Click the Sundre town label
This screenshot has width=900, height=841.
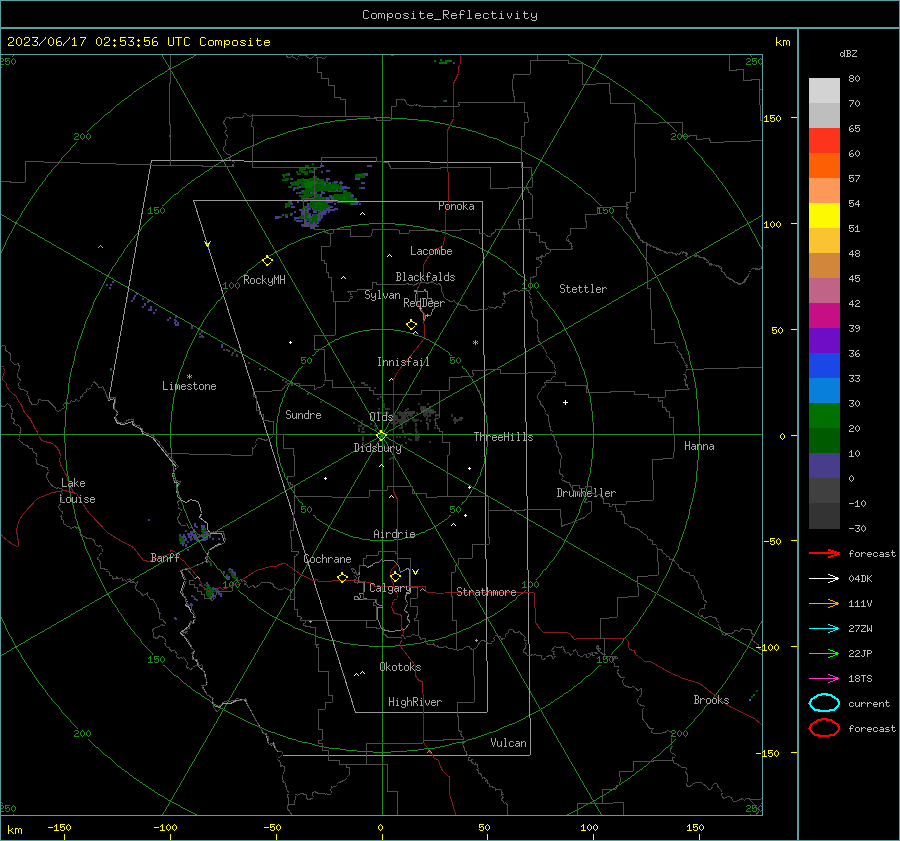303,414
